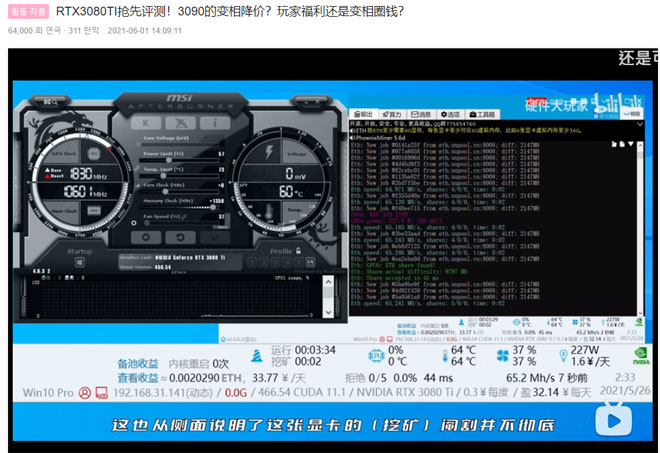Open the RTX3080TI抢先评测 title
660x453 pixels.
[x=230, y=11]
